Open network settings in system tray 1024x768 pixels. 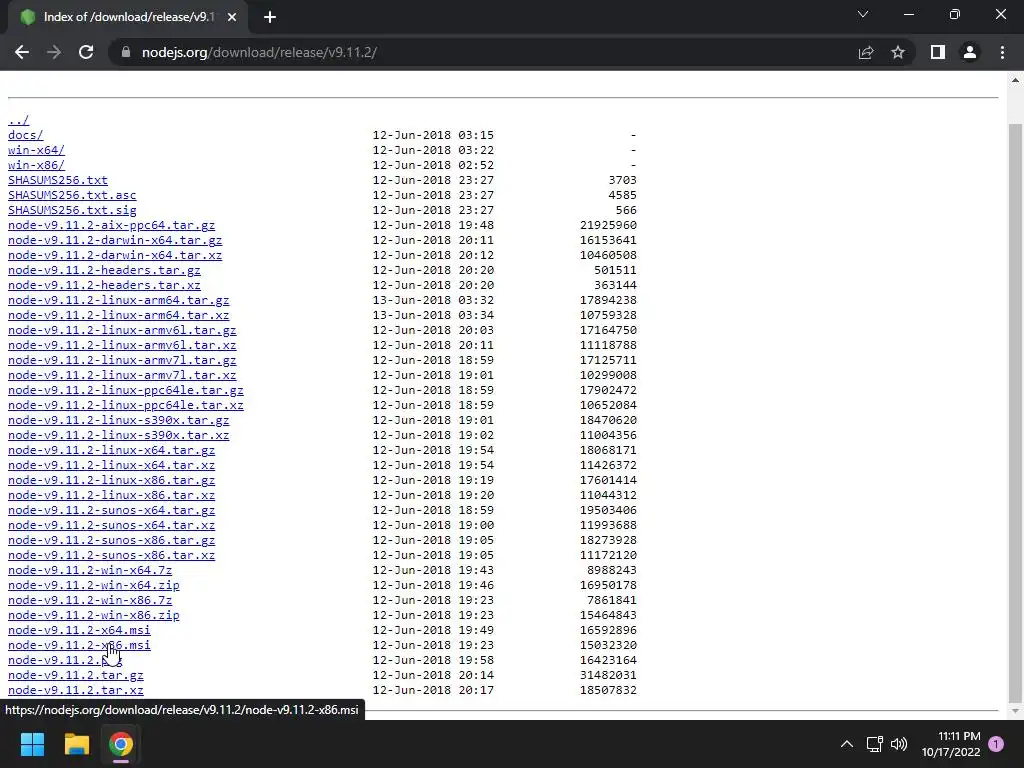point(874,744)
